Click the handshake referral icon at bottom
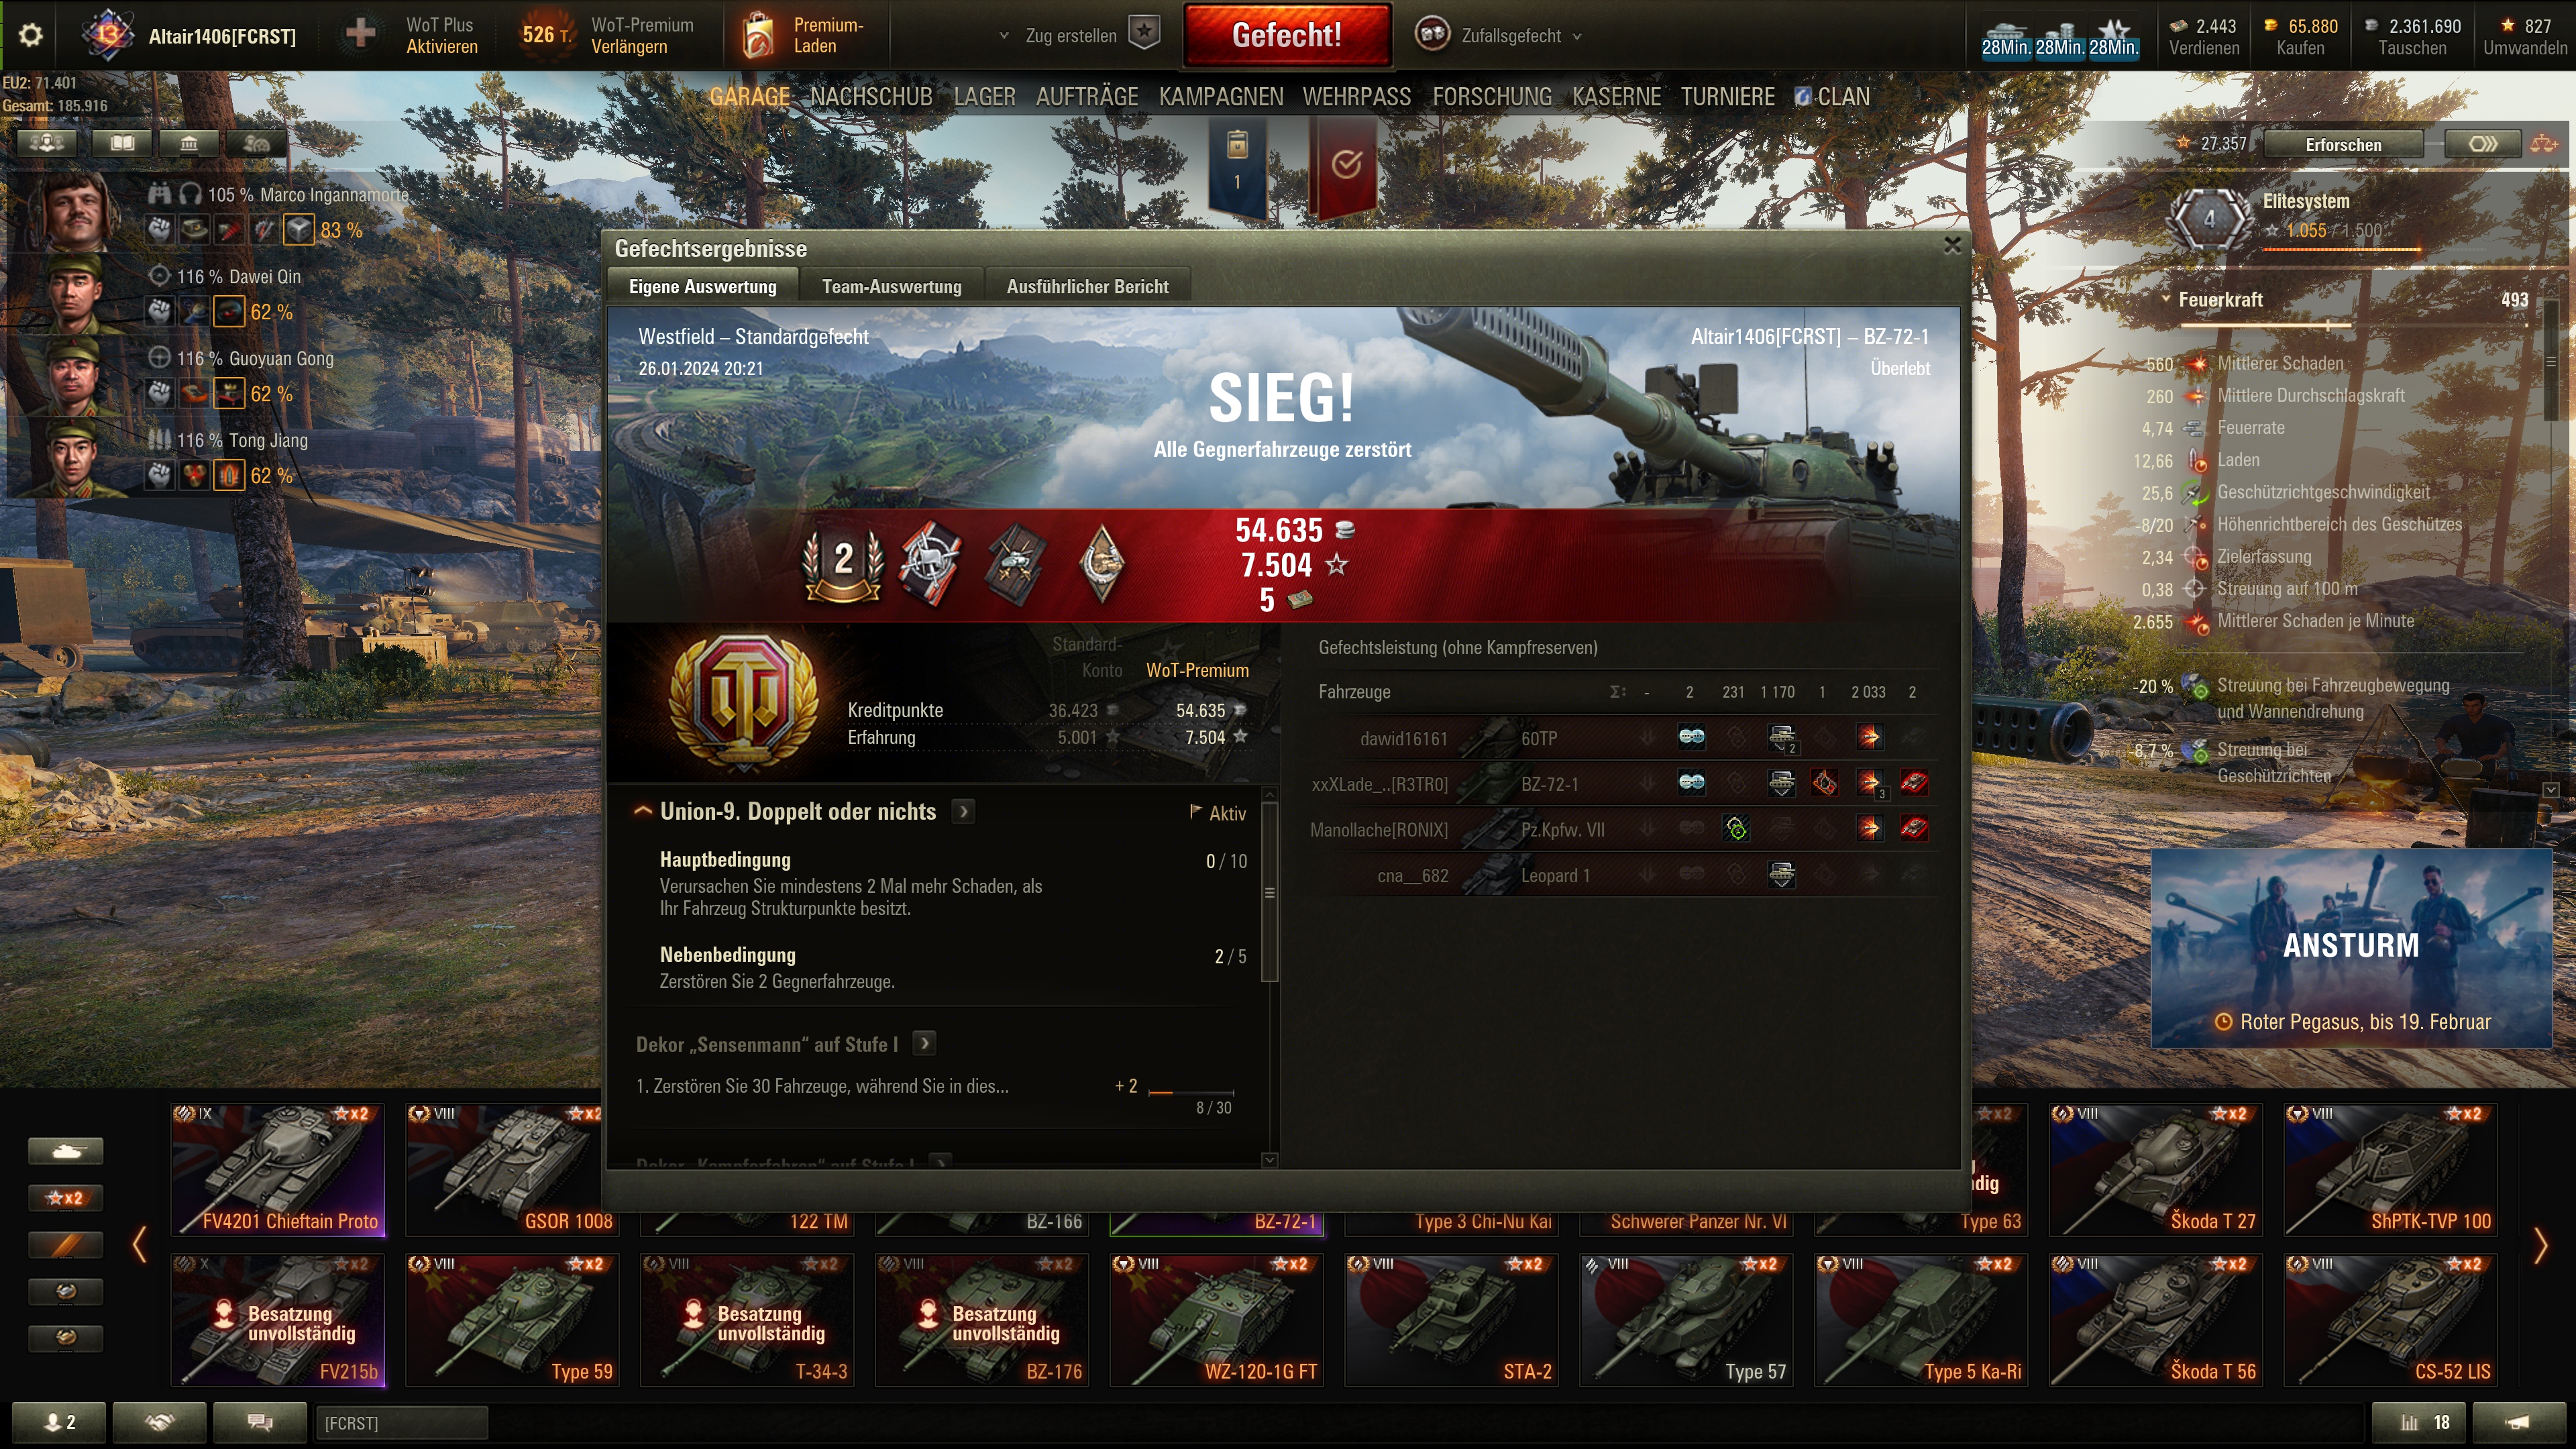2576x1449 pixels. pos(160,1422)
